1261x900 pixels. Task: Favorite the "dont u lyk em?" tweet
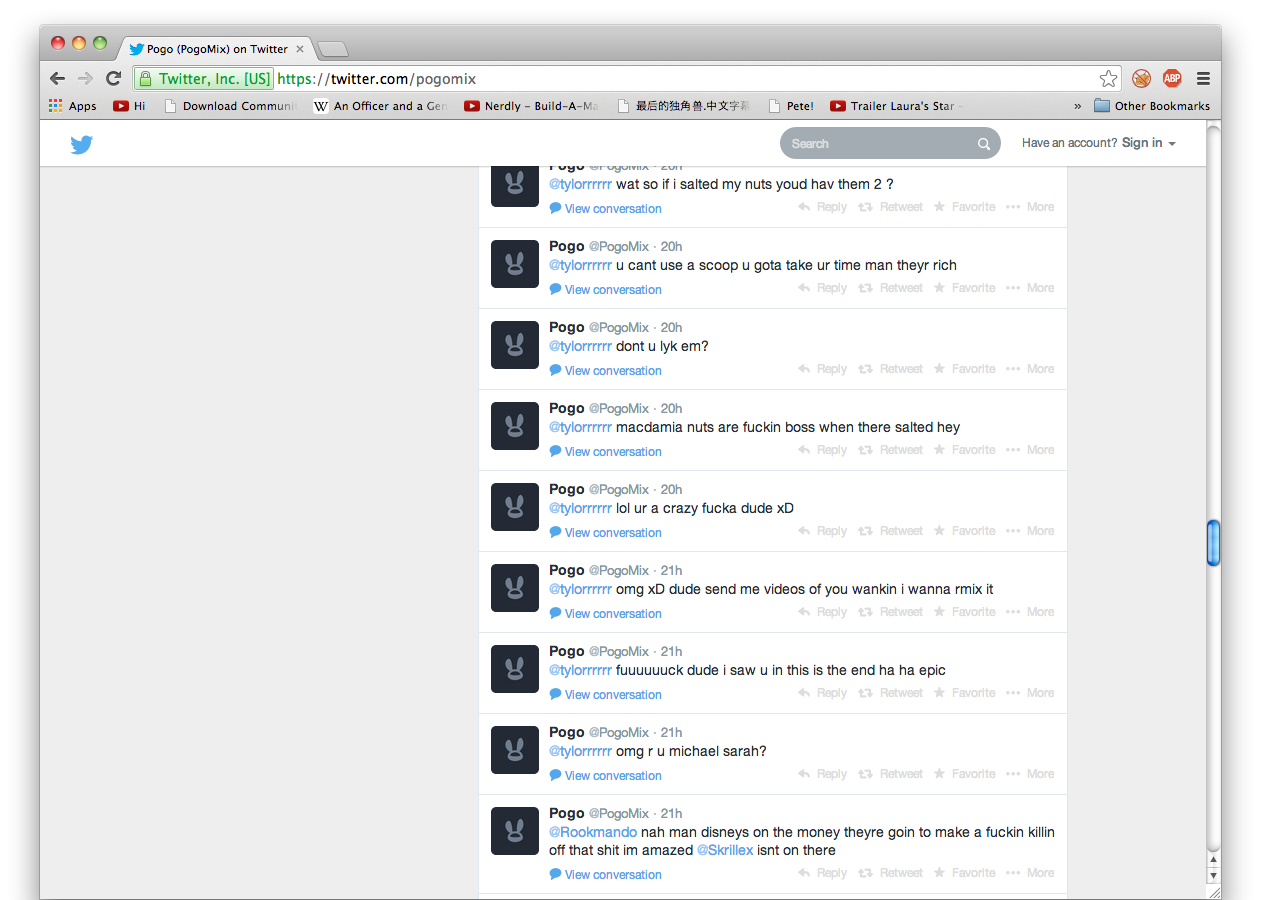(964, 369)
